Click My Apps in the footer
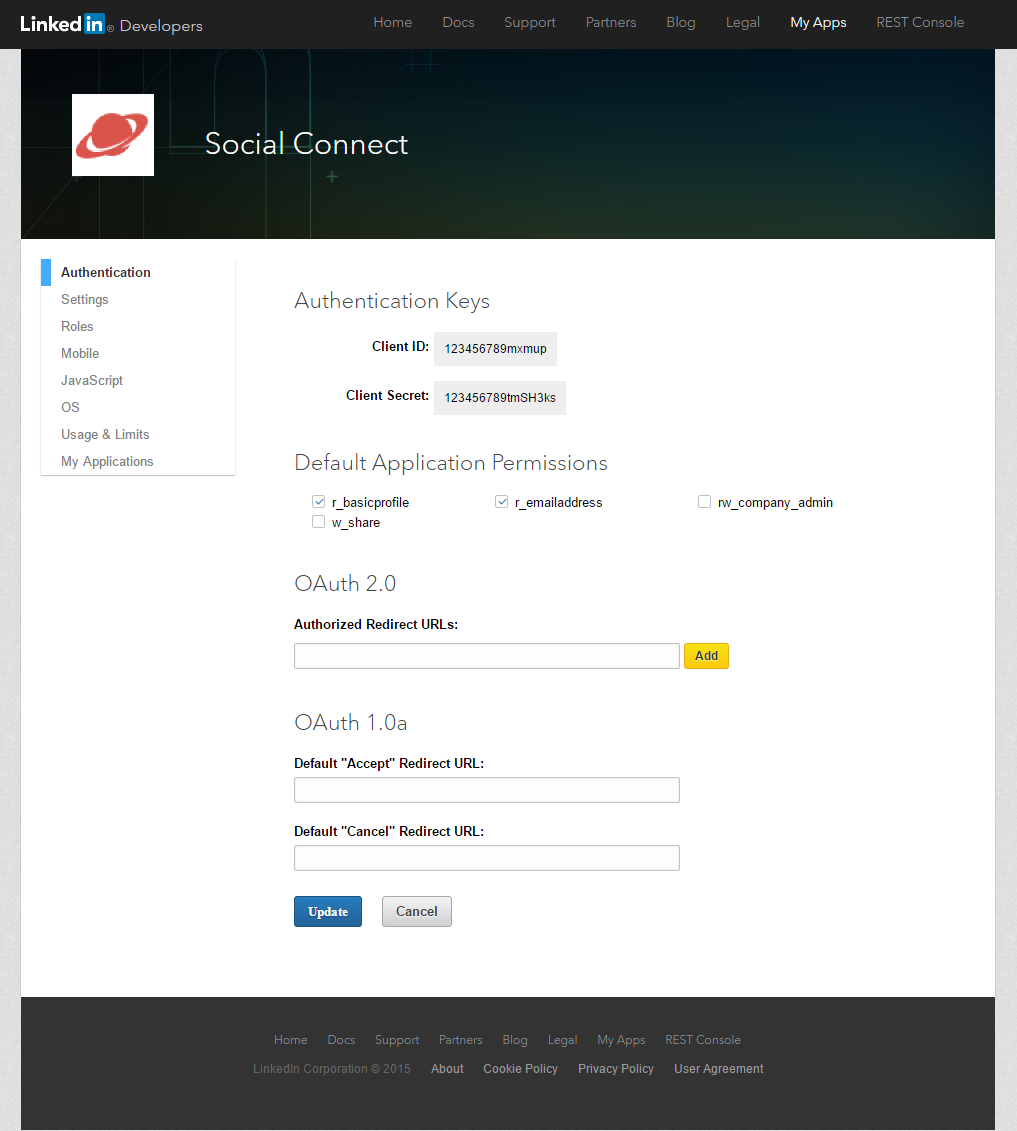1017x1131 pixels. [621, 1039]
